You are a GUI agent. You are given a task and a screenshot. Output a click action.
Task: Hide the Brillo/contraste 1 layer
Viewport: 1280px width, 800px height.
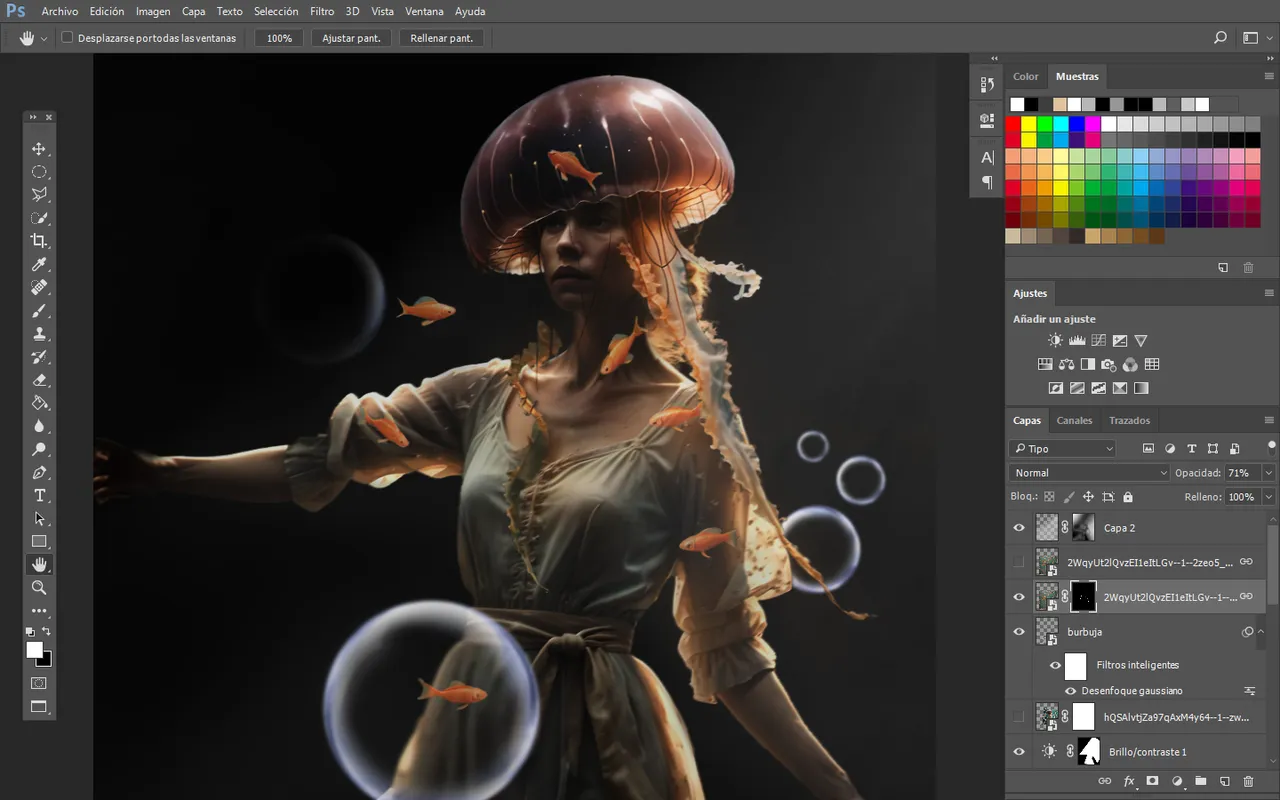point(1019,752)
